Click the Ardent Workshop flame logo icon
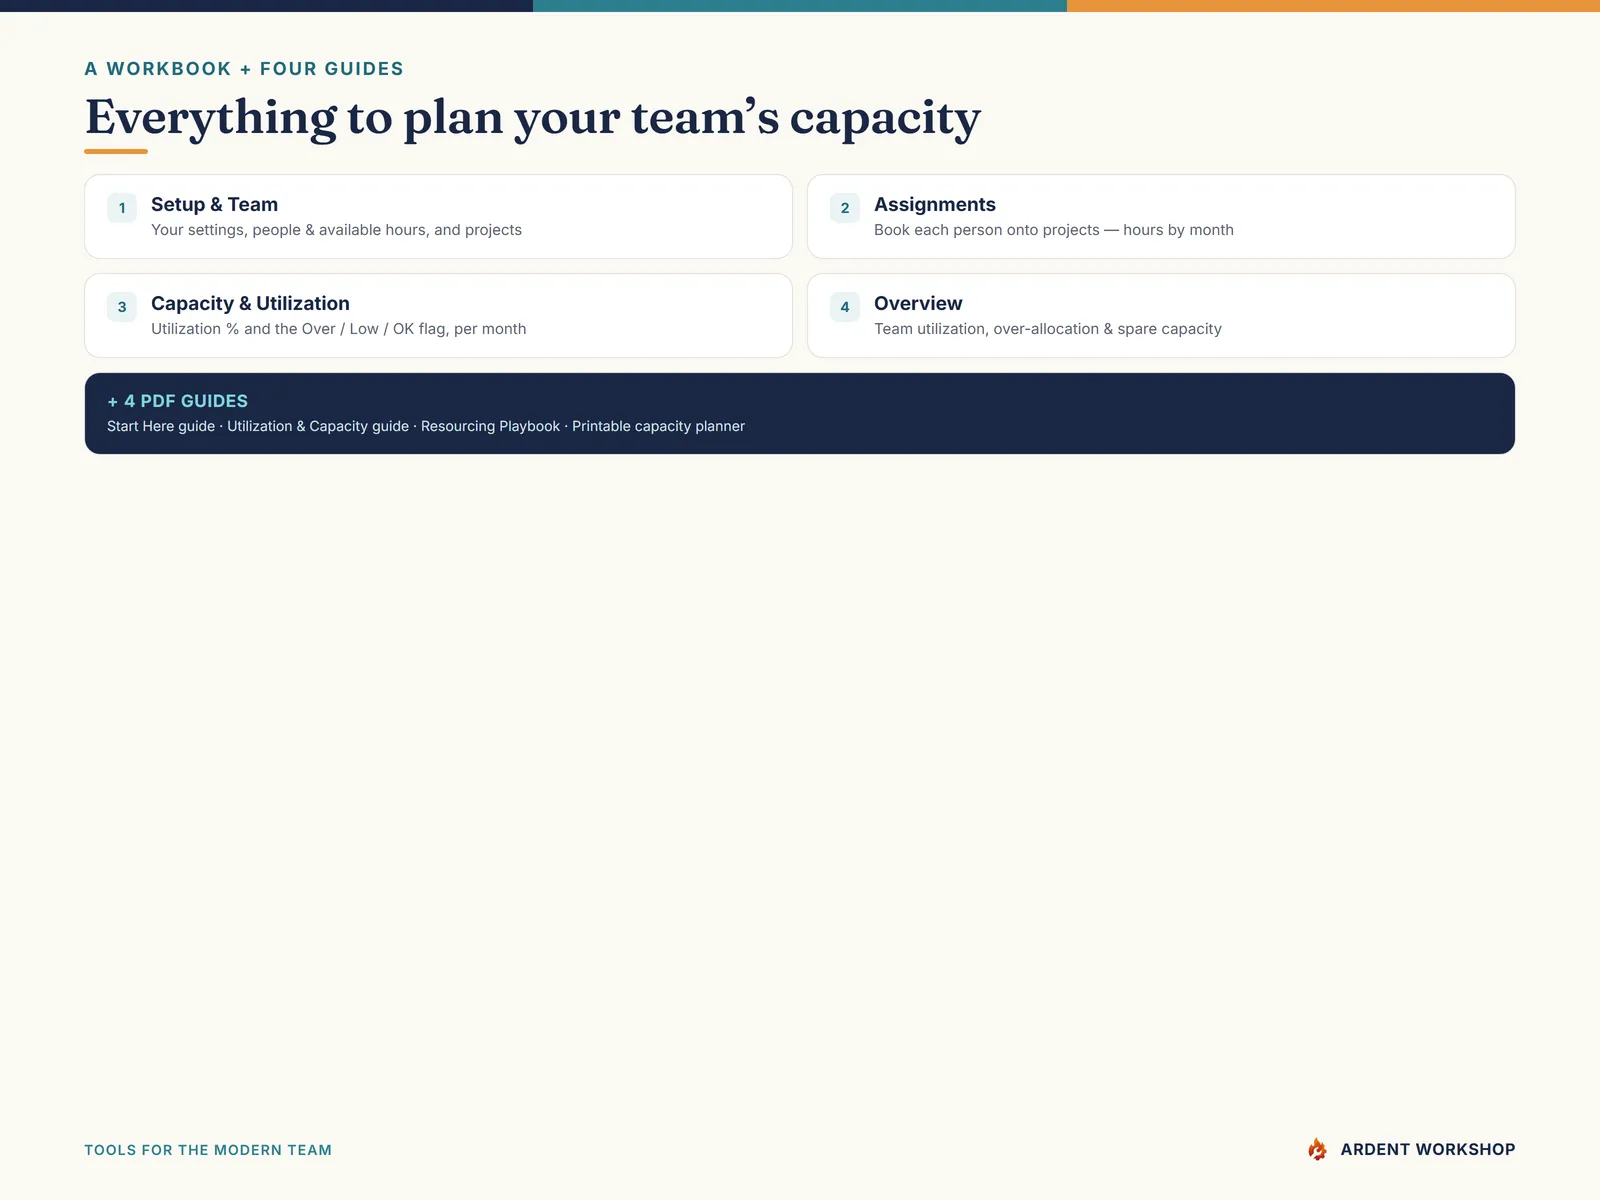Image resolution: width=1600 pixels, height=1200 pixels. tap(1317, 1149)
